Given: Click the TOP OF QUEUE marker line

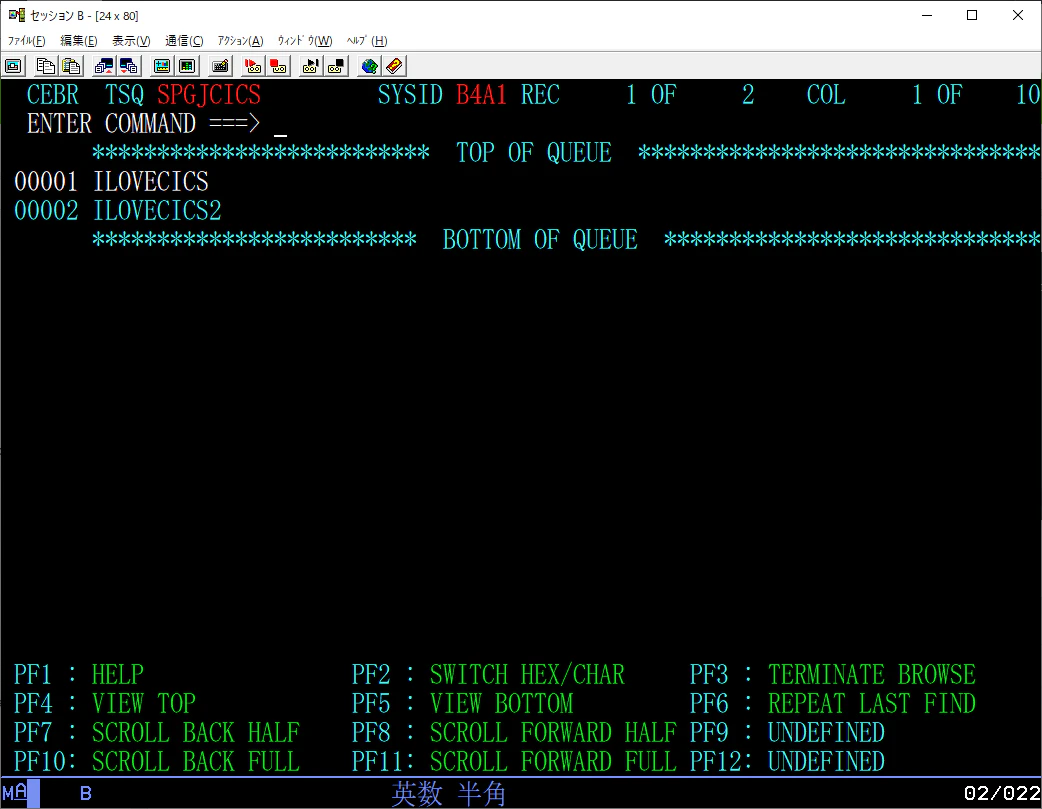Looking at the screenshot, I should [566, 153].
